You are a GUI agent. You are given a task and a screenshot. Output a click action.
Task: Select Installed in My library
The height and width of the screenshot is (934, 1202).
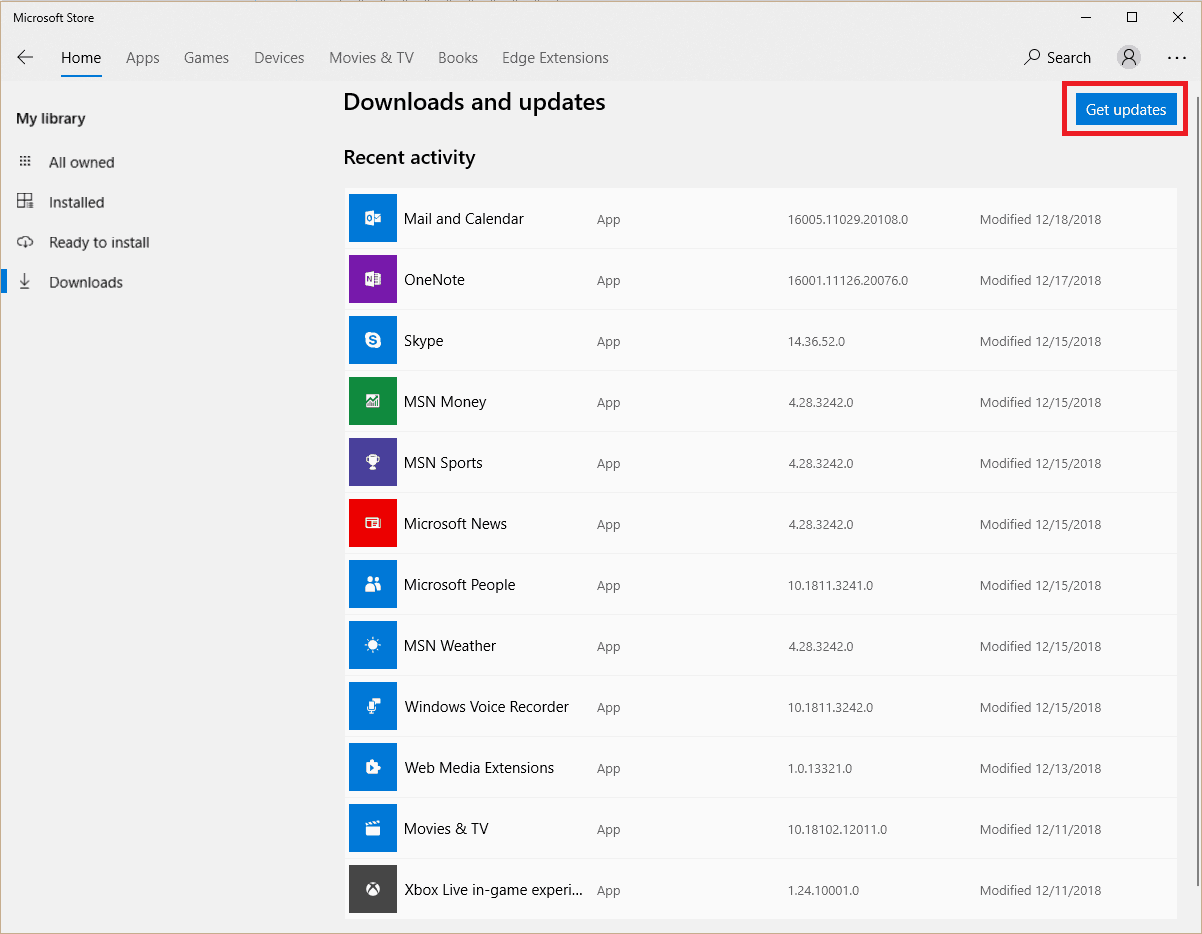[77, 202]
